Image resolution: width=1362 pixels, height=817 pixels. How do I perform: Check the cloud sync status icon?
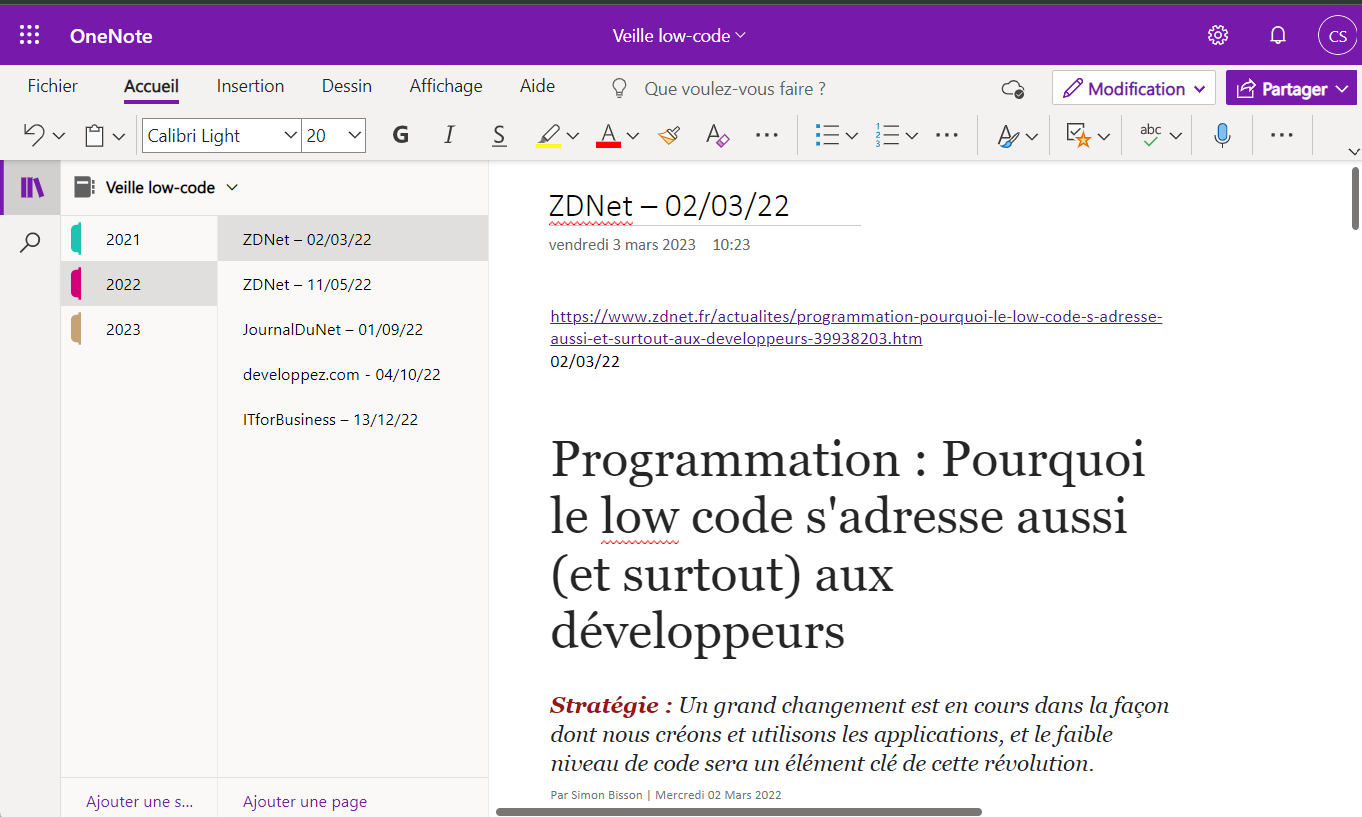[x=1013, y=89]
